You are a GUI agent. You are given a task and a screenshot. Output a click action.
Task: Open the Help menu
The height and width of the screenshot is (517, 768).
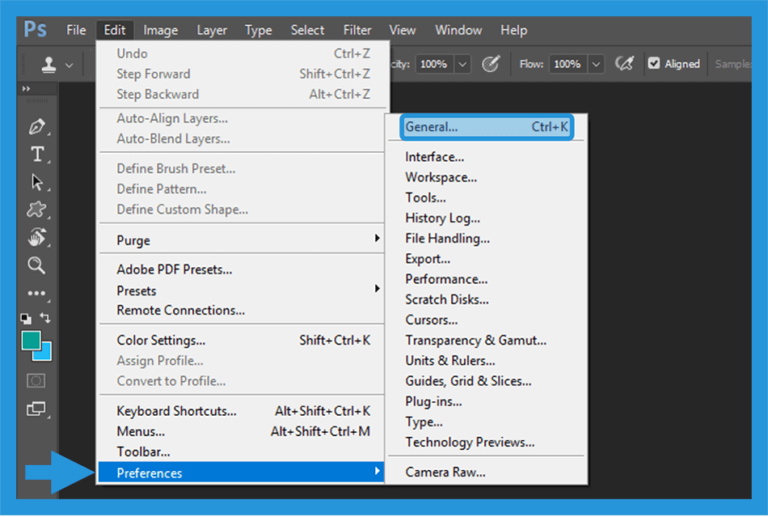[513, 30]
